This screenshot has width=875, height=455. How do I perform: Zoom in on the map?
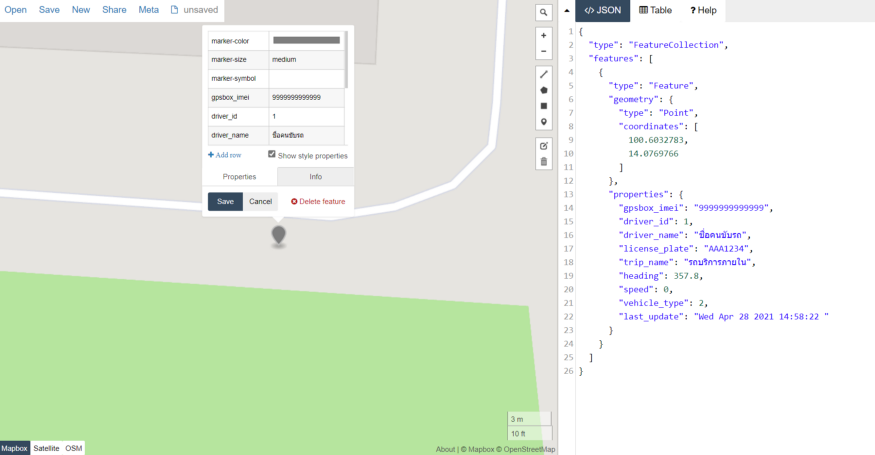[x=543, y=35]
